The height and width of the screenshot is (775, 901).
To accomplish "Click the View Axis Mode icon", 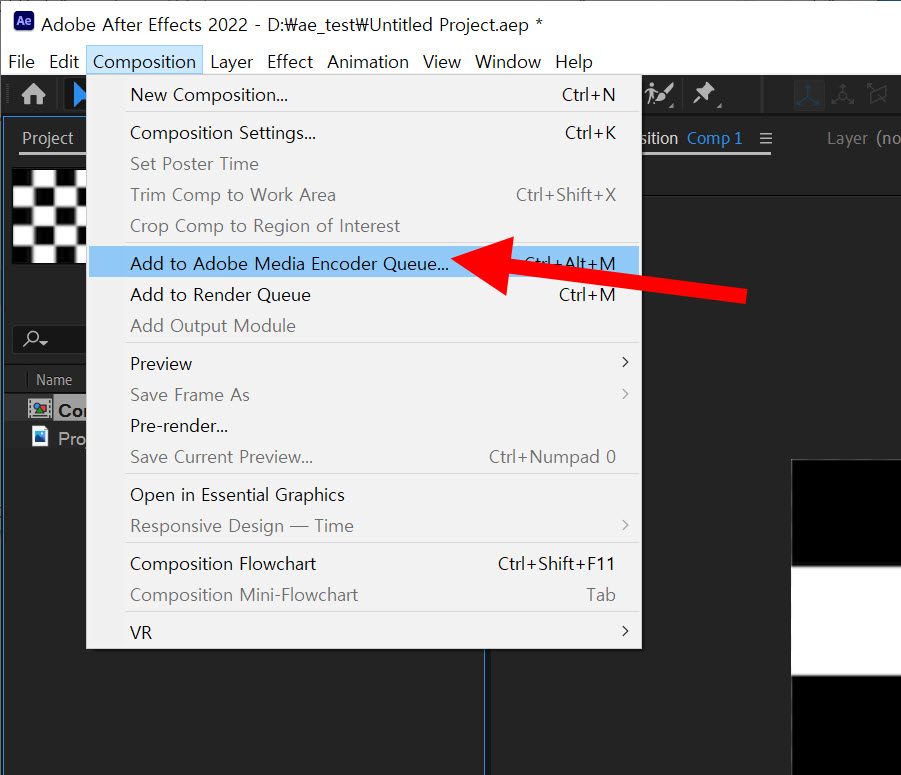I will pos(877,94).
